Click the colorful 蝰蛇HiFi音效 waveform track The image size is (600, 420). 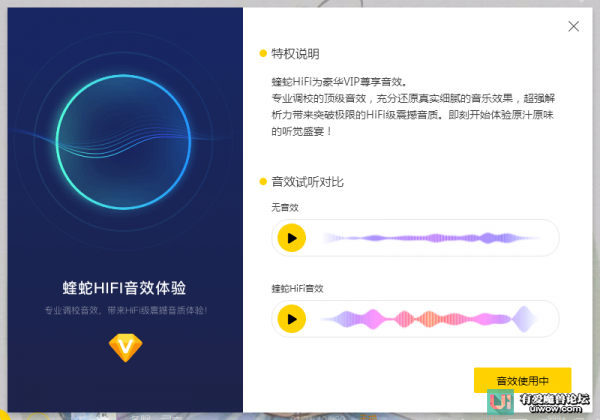coord(430,319)
